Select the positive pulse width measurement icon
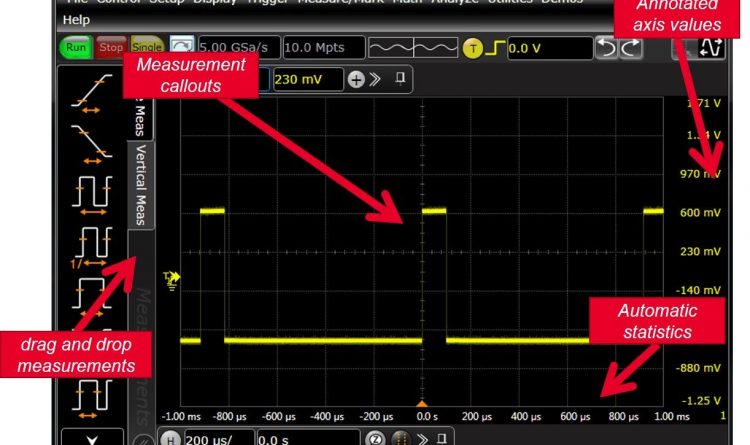Image resolution: width=750 pixels, height=445 pixels. pos(92,298)
